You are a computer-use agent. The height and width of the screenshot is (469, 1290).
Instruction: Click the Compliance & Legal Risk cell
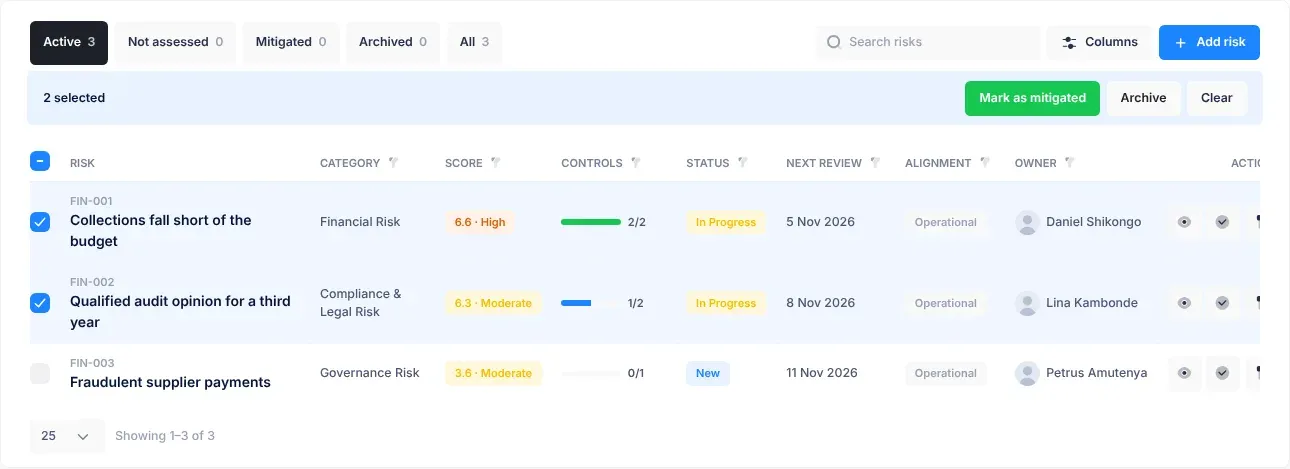point(361,303)
